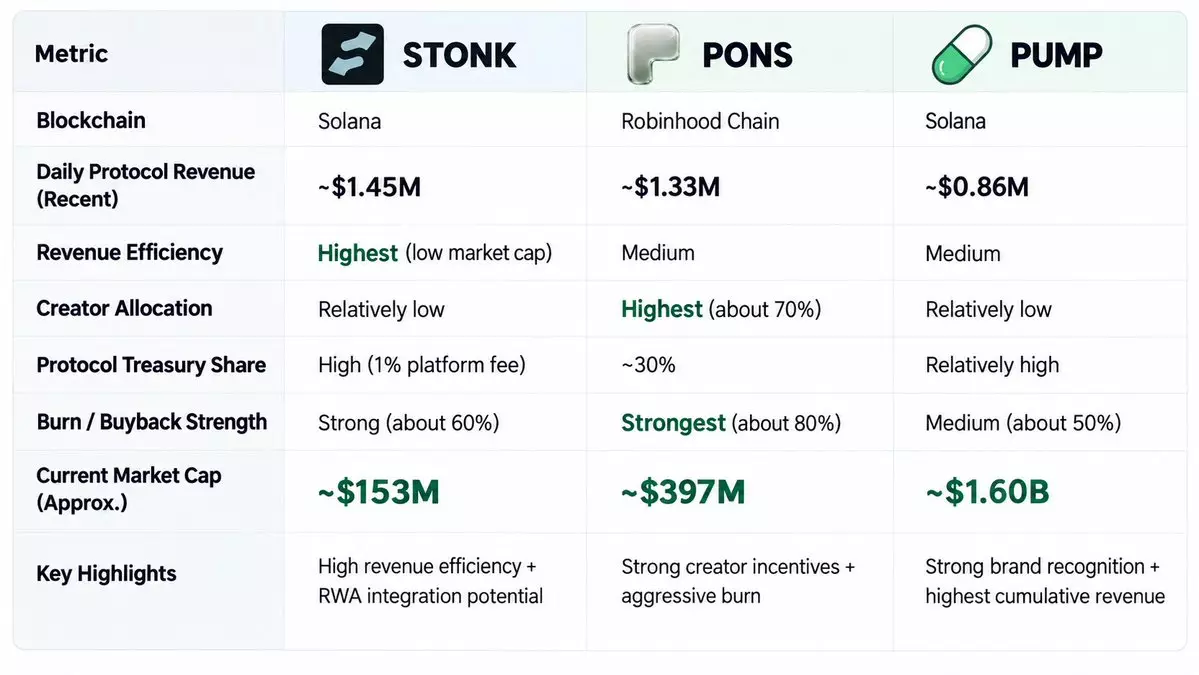Select the STONK column heading text
Image resolution: width=1199 pixels, height=675 pixels.
460,55
